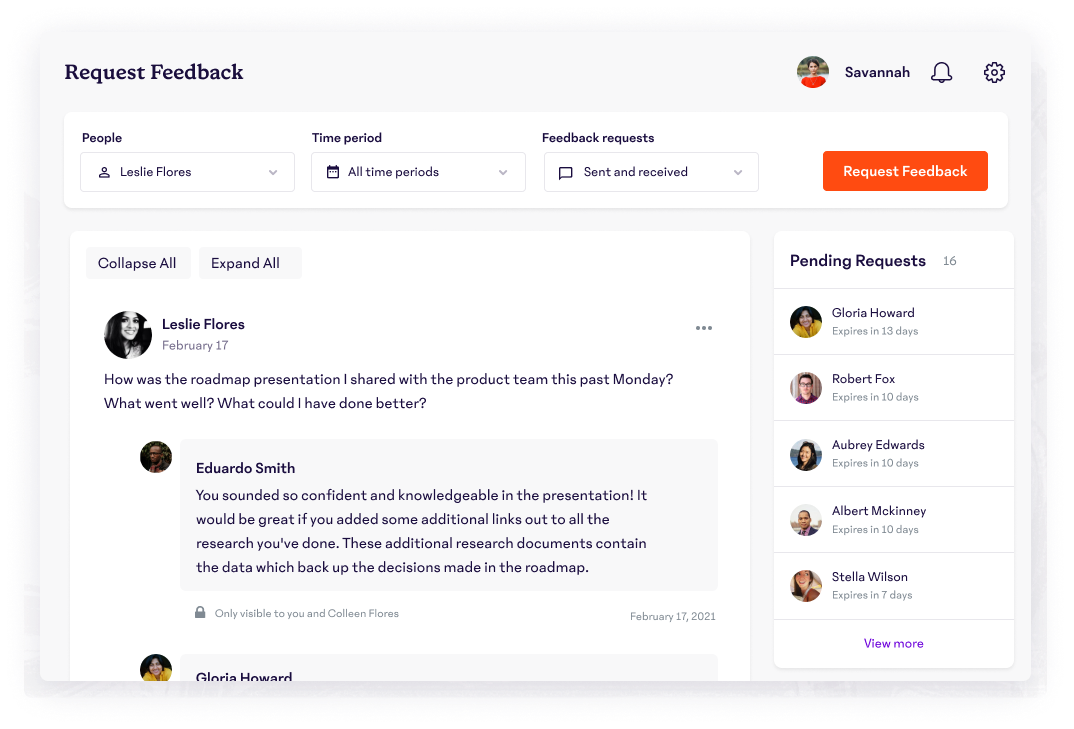Click the person icon in the People filter
Viewport: 1074px width, 729px height.
104,172
